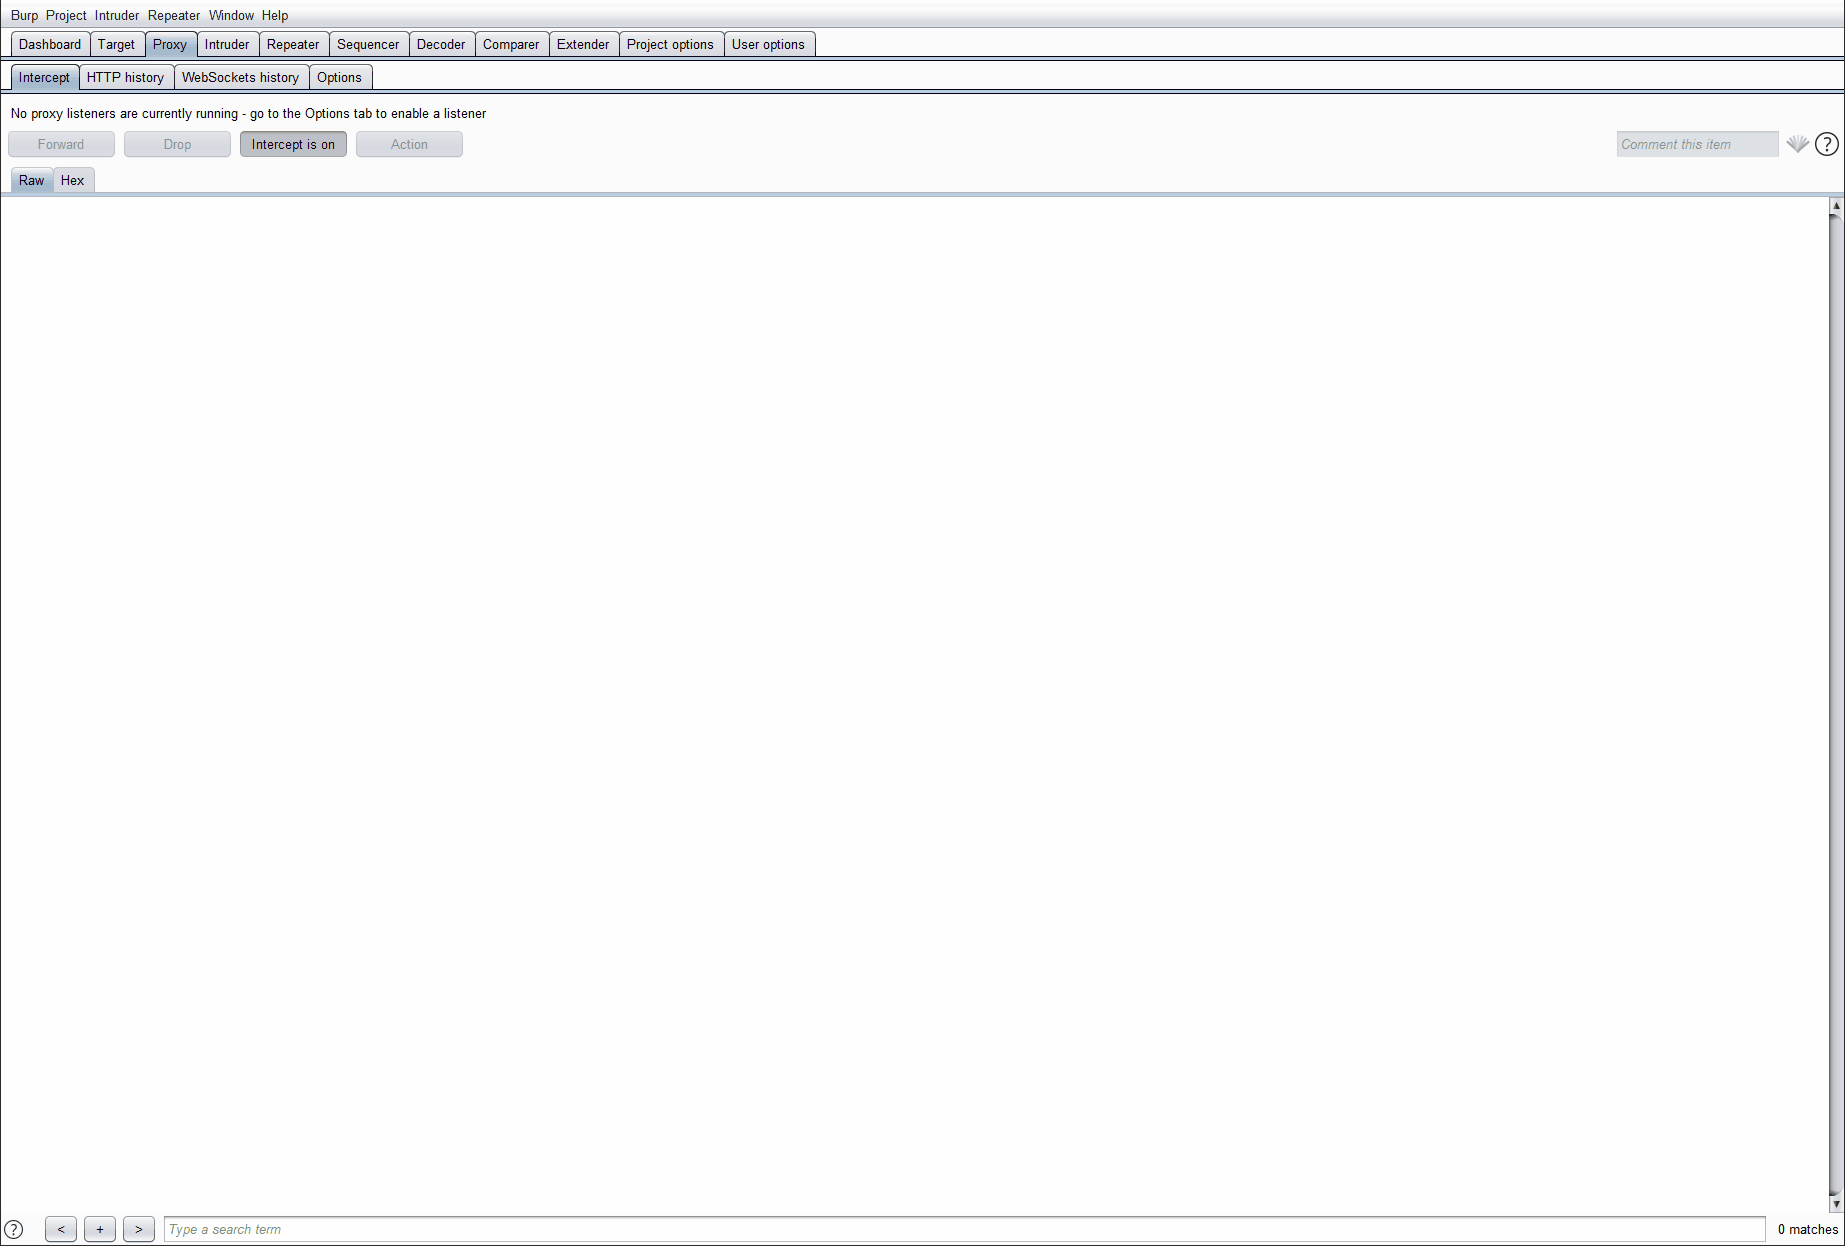This screenshot has width=1845, height=1246.
Task: Open the Help menu
Action: click(275, 15)
